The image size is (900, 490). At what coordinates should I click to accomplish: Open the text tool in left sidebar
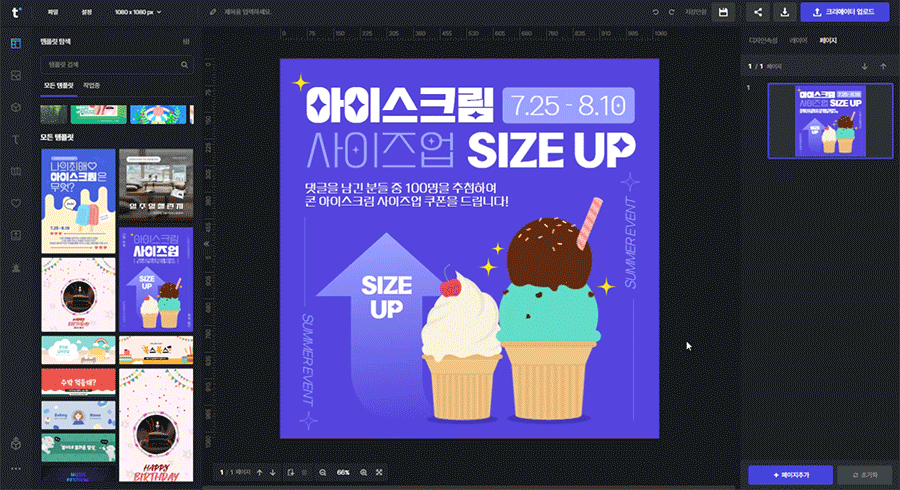[x=15, y=139]
